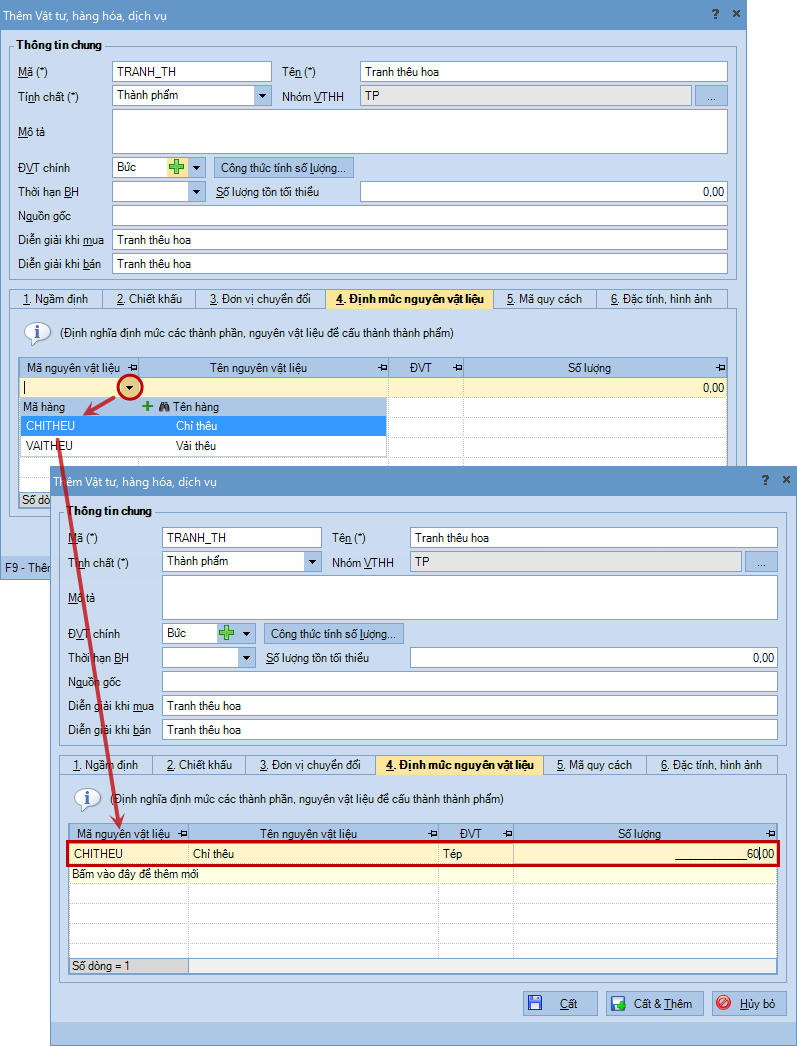Open Tính chất dropdown in the upper dialog
Image resolution: width=797 pixels, height=1046 pixels.
coord(263,96)
